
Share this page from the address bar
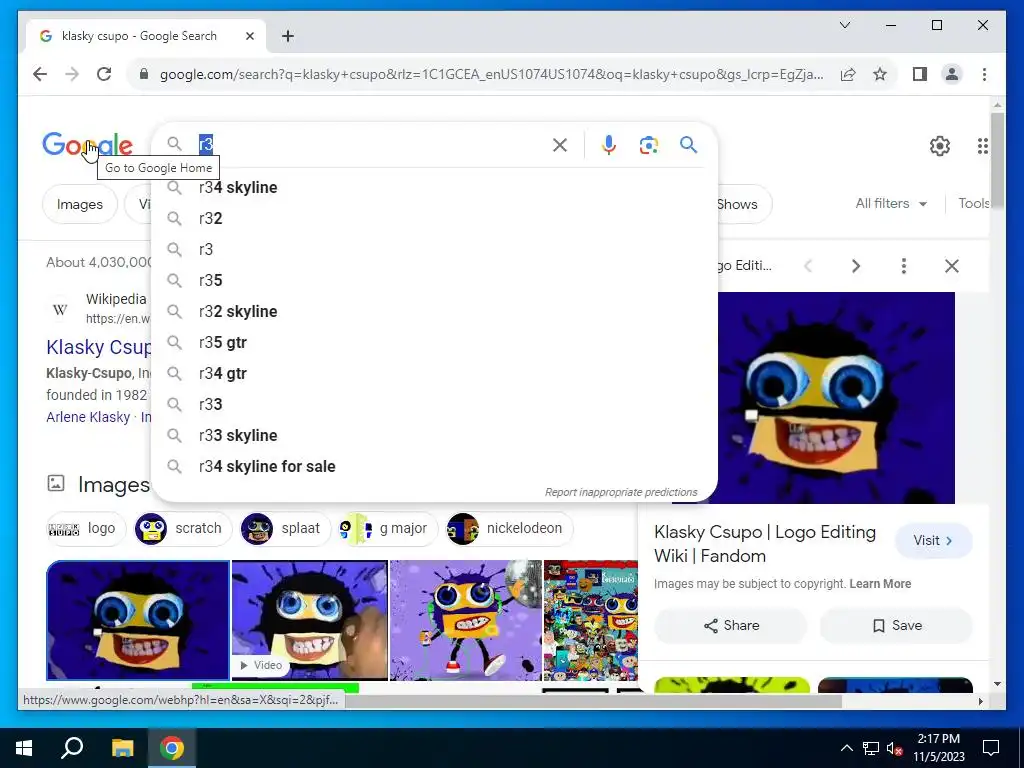click(x=848, y=74)
